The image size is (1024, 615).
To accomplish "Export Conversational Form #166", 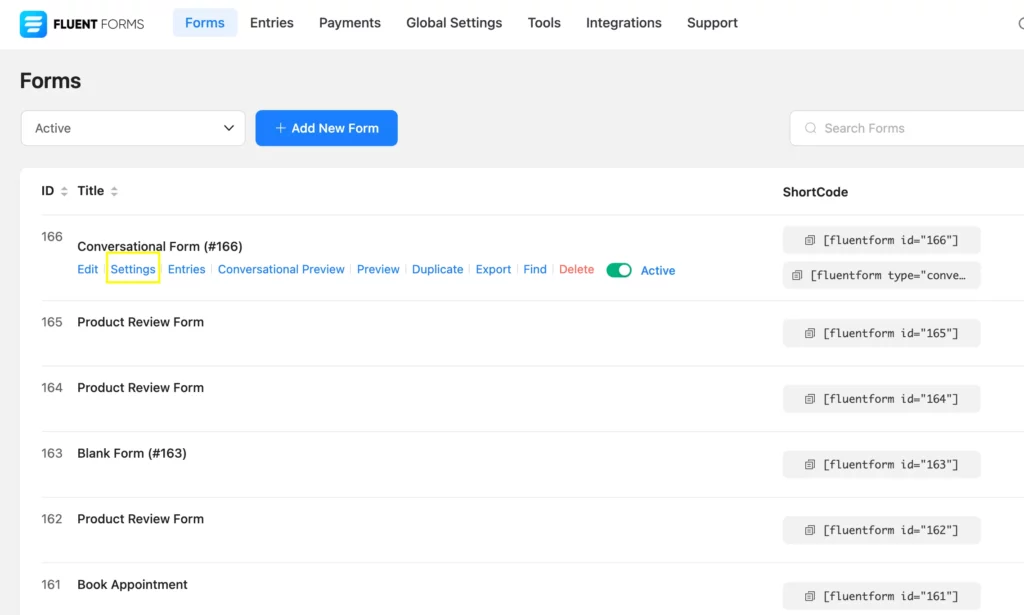I will (x=493, y=270).
